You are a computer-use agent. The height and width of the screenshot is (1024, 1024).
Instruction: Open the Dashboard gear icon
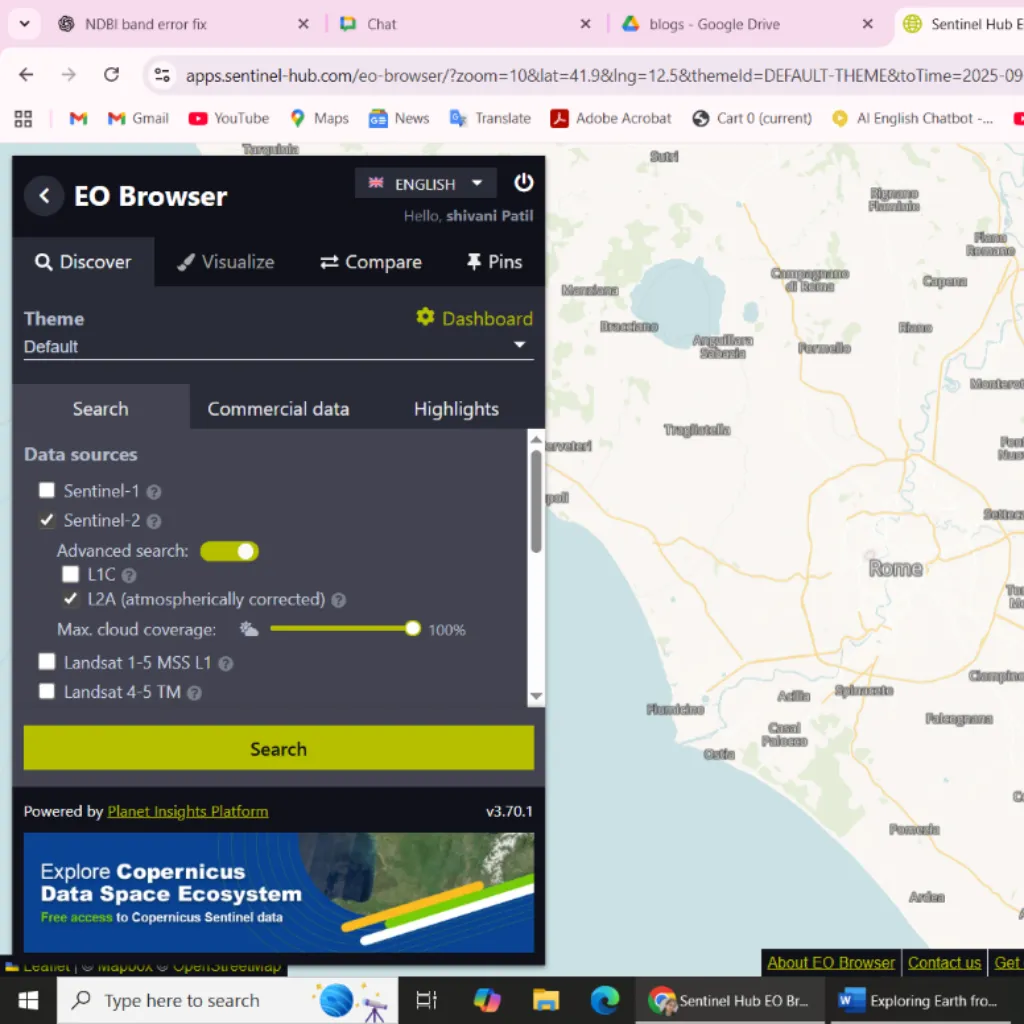[425, 317]
